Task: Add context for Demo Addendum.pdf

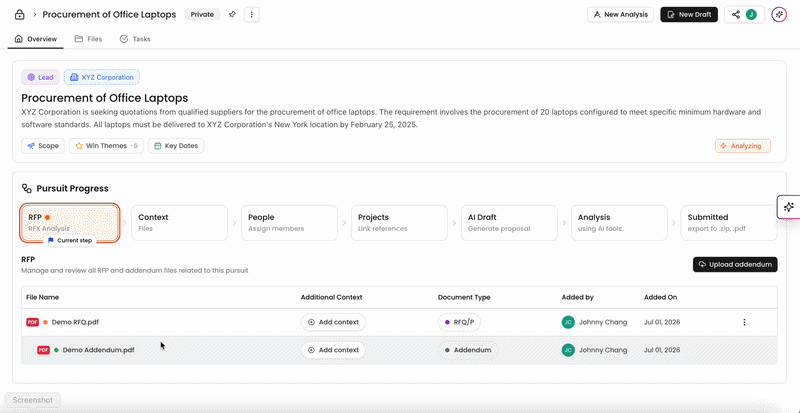Action: coord(333,350)
